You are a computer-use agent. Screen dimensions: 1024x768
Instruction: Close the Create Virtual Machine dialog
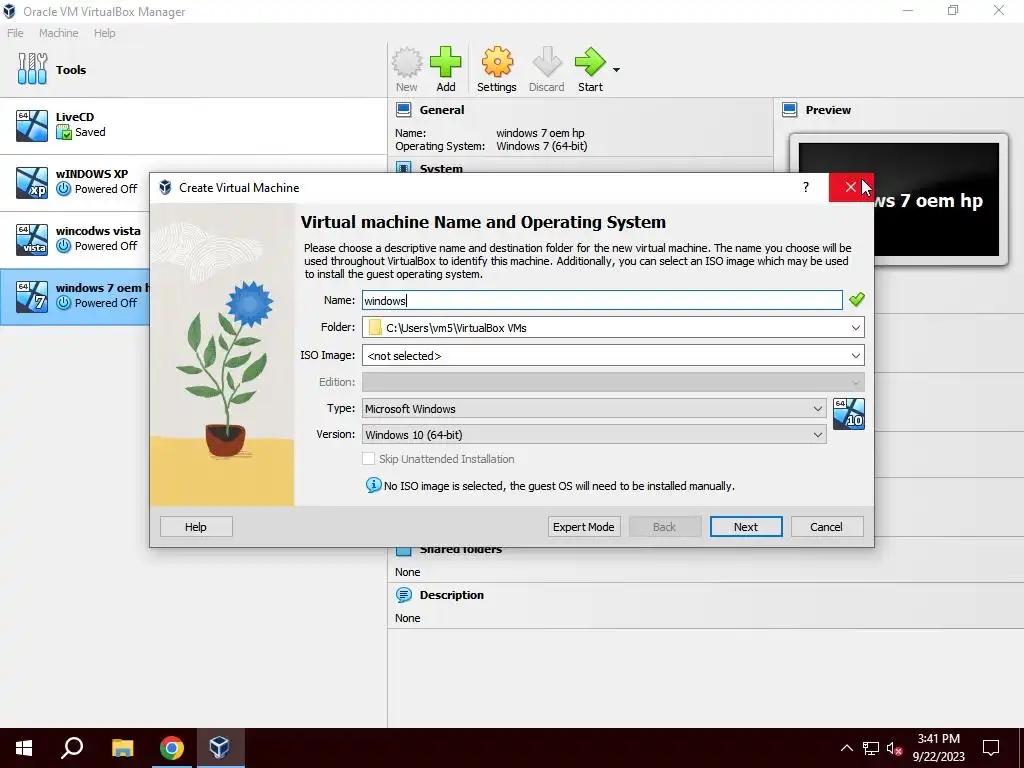851,187
